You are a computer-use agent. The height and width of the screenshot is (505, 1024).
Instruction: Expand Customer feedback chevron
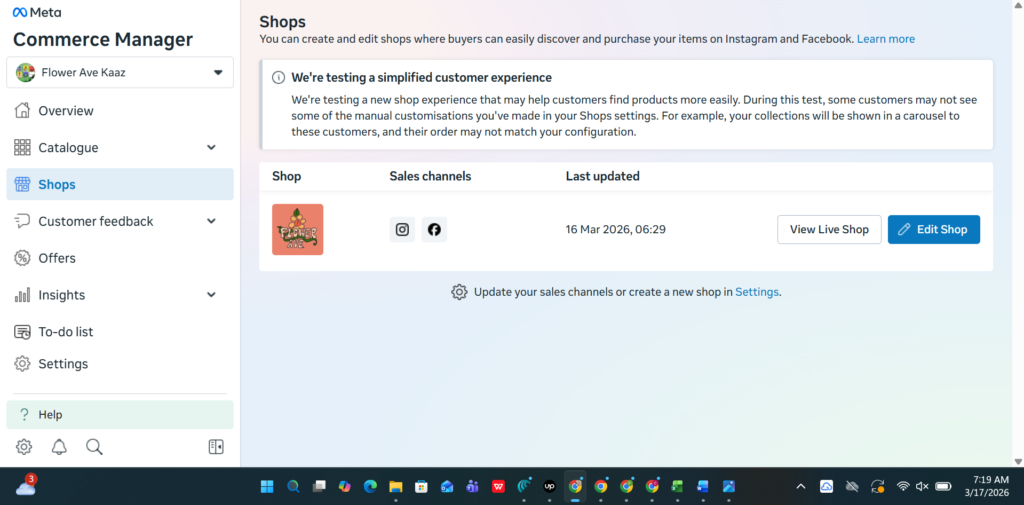pyautogui.click(x=212, y=221)
